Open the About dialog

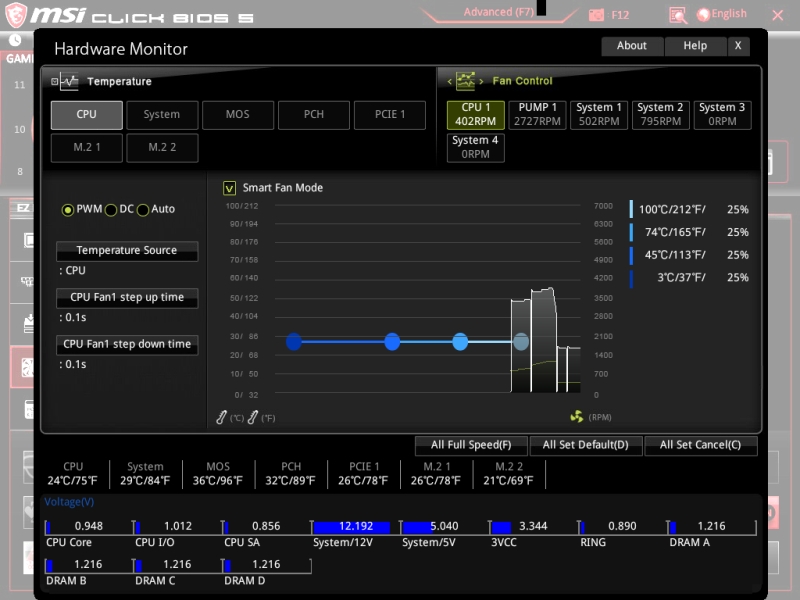tap(632, 46)
